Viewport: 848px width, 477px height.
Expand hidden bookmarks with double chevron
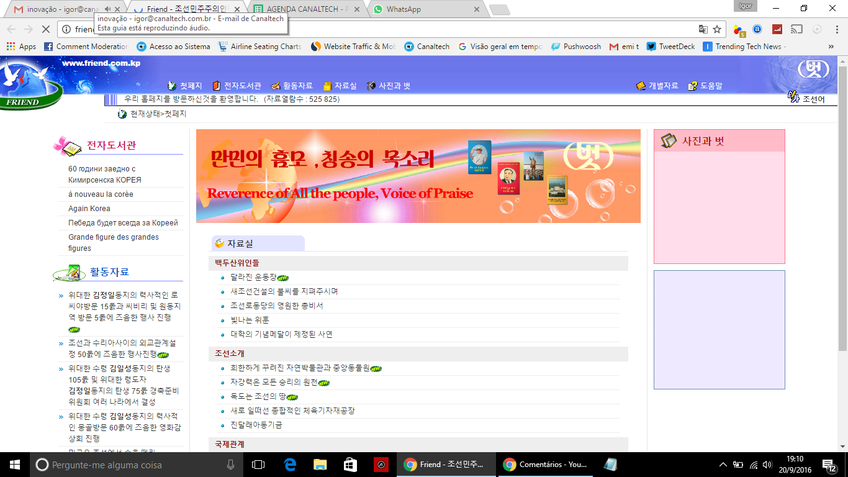pos(831,47)
